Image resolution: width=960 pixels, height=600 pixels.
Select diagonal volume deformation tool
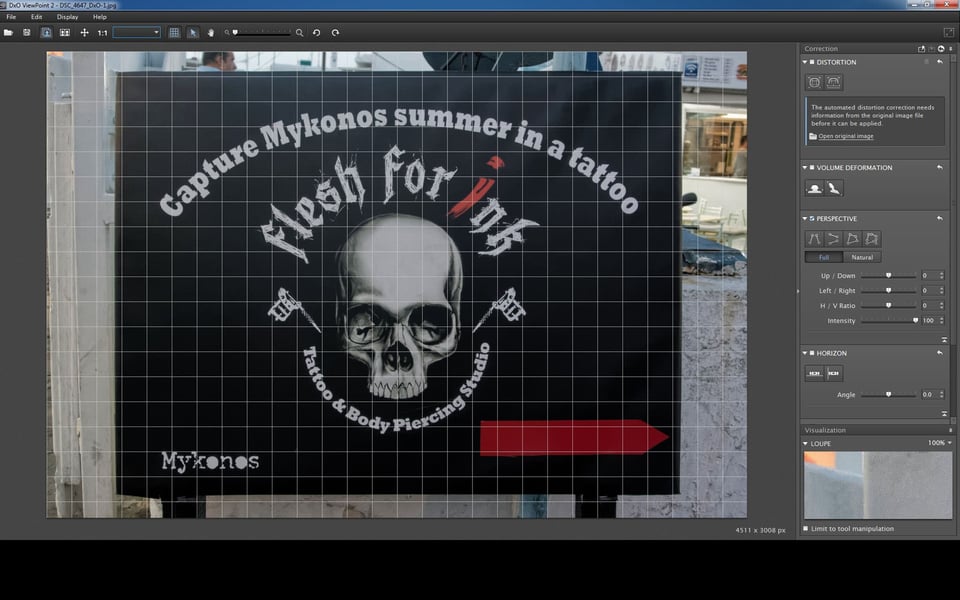point(833,188)
